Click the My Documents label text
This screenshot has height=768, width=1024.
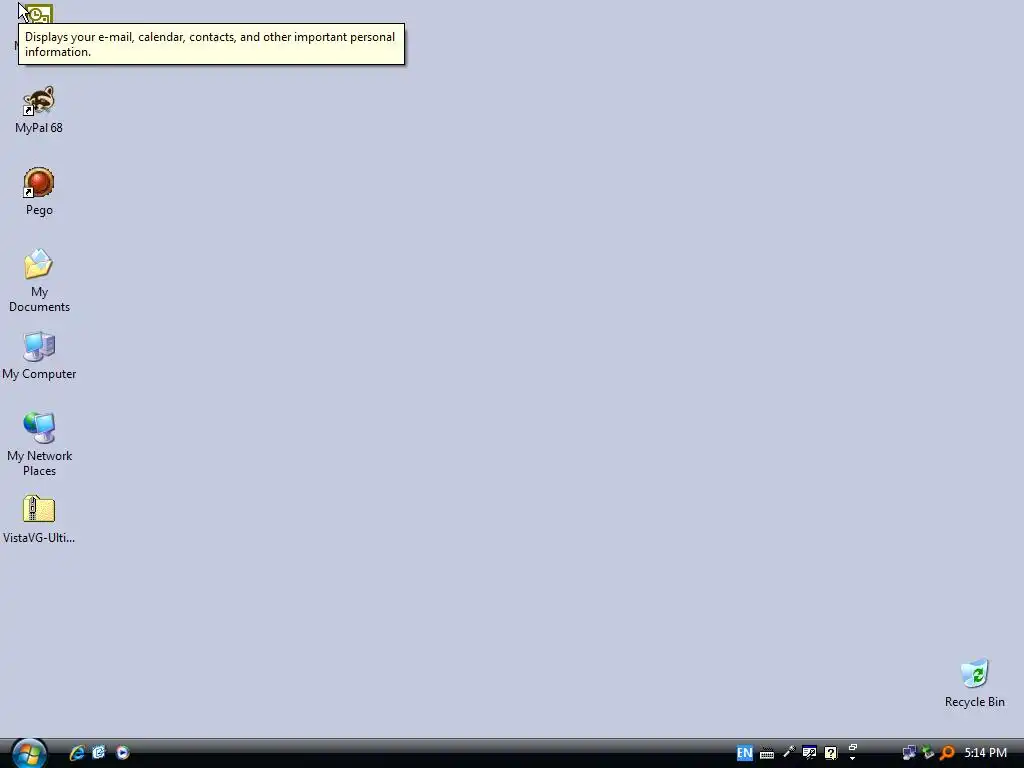pos(39,299)
